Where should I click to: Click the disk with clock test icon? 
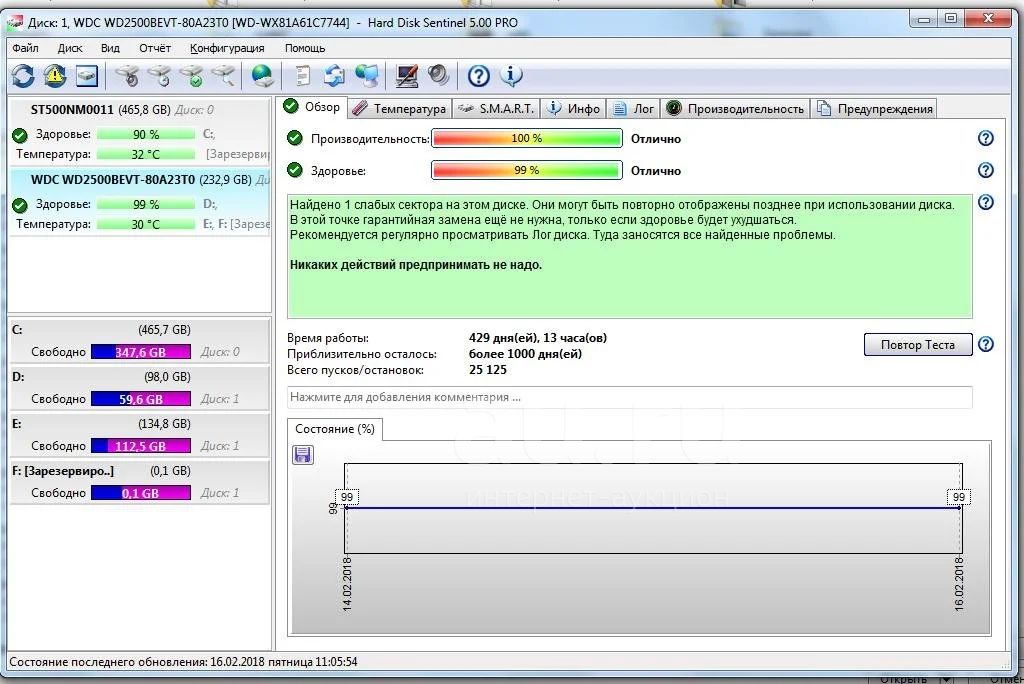[159, 76]
